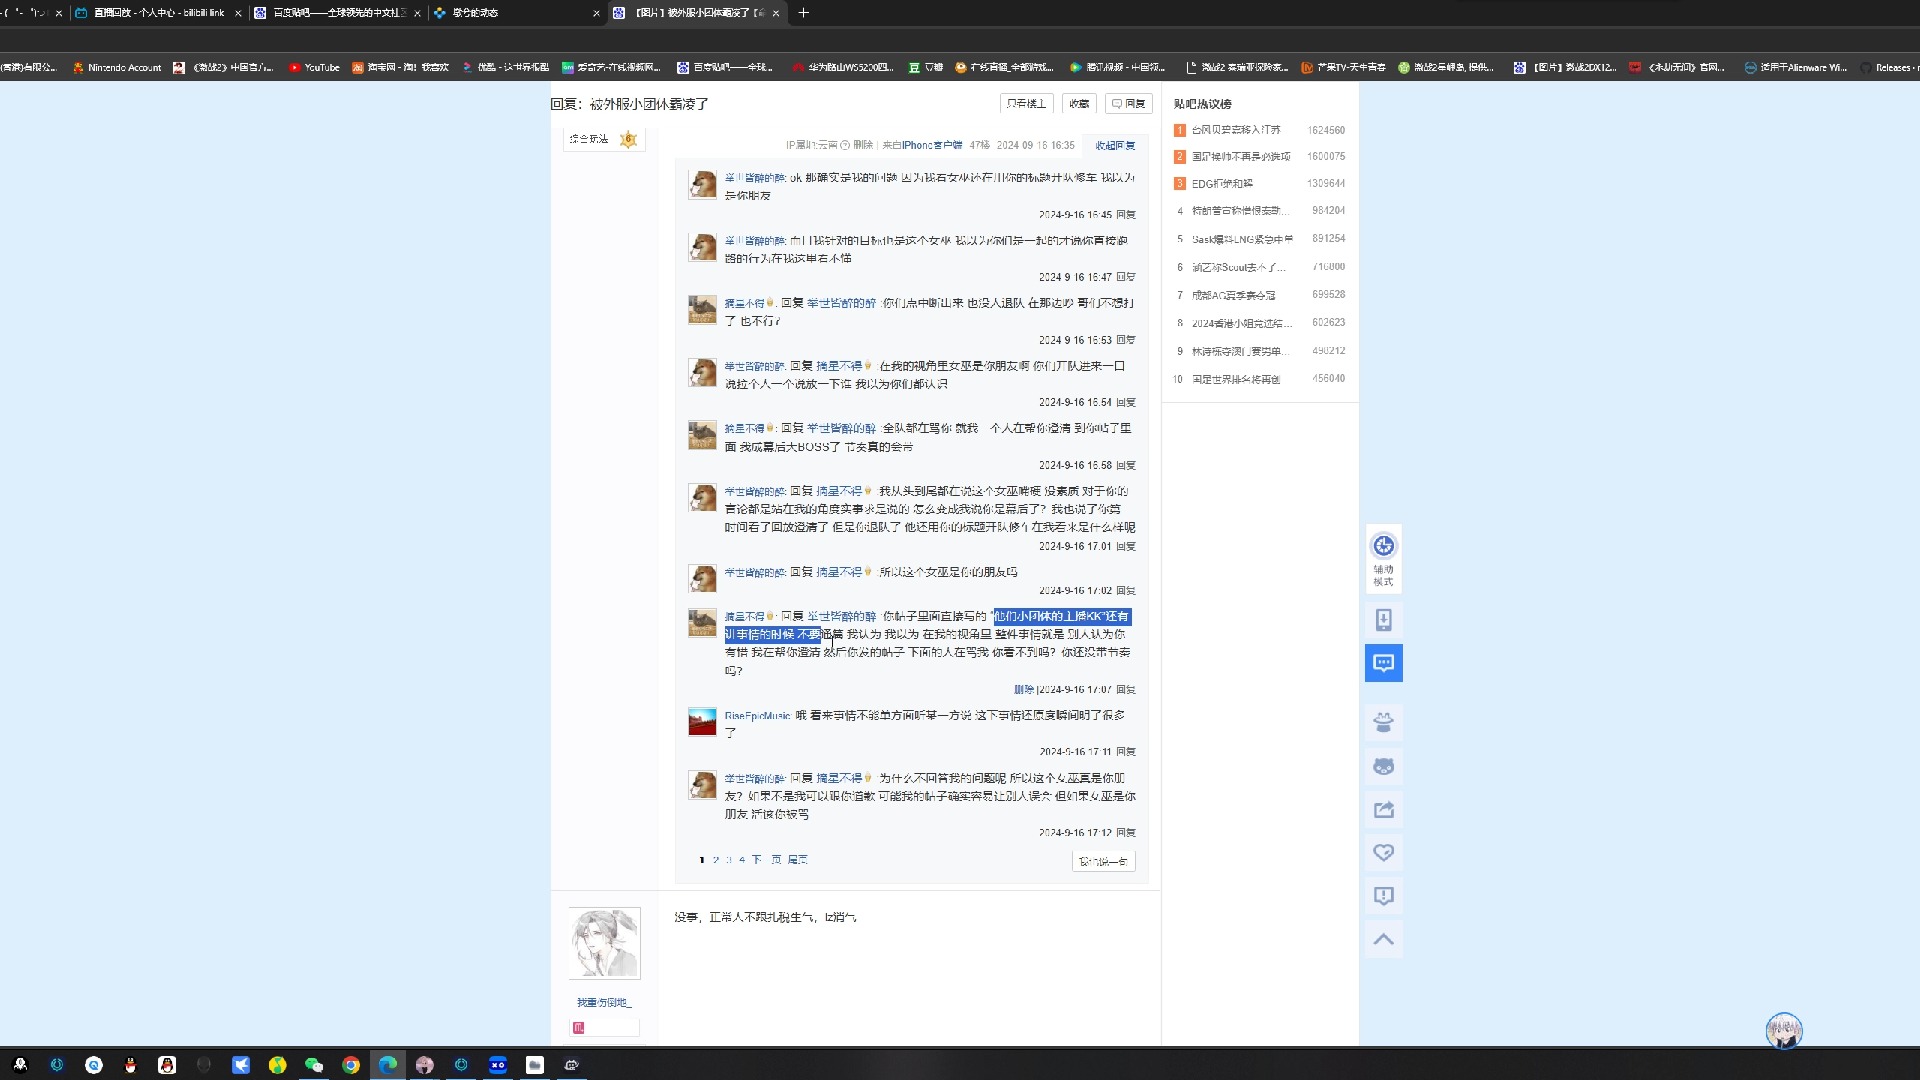Click the anime avatar floating widget bottom right

1783,1031
